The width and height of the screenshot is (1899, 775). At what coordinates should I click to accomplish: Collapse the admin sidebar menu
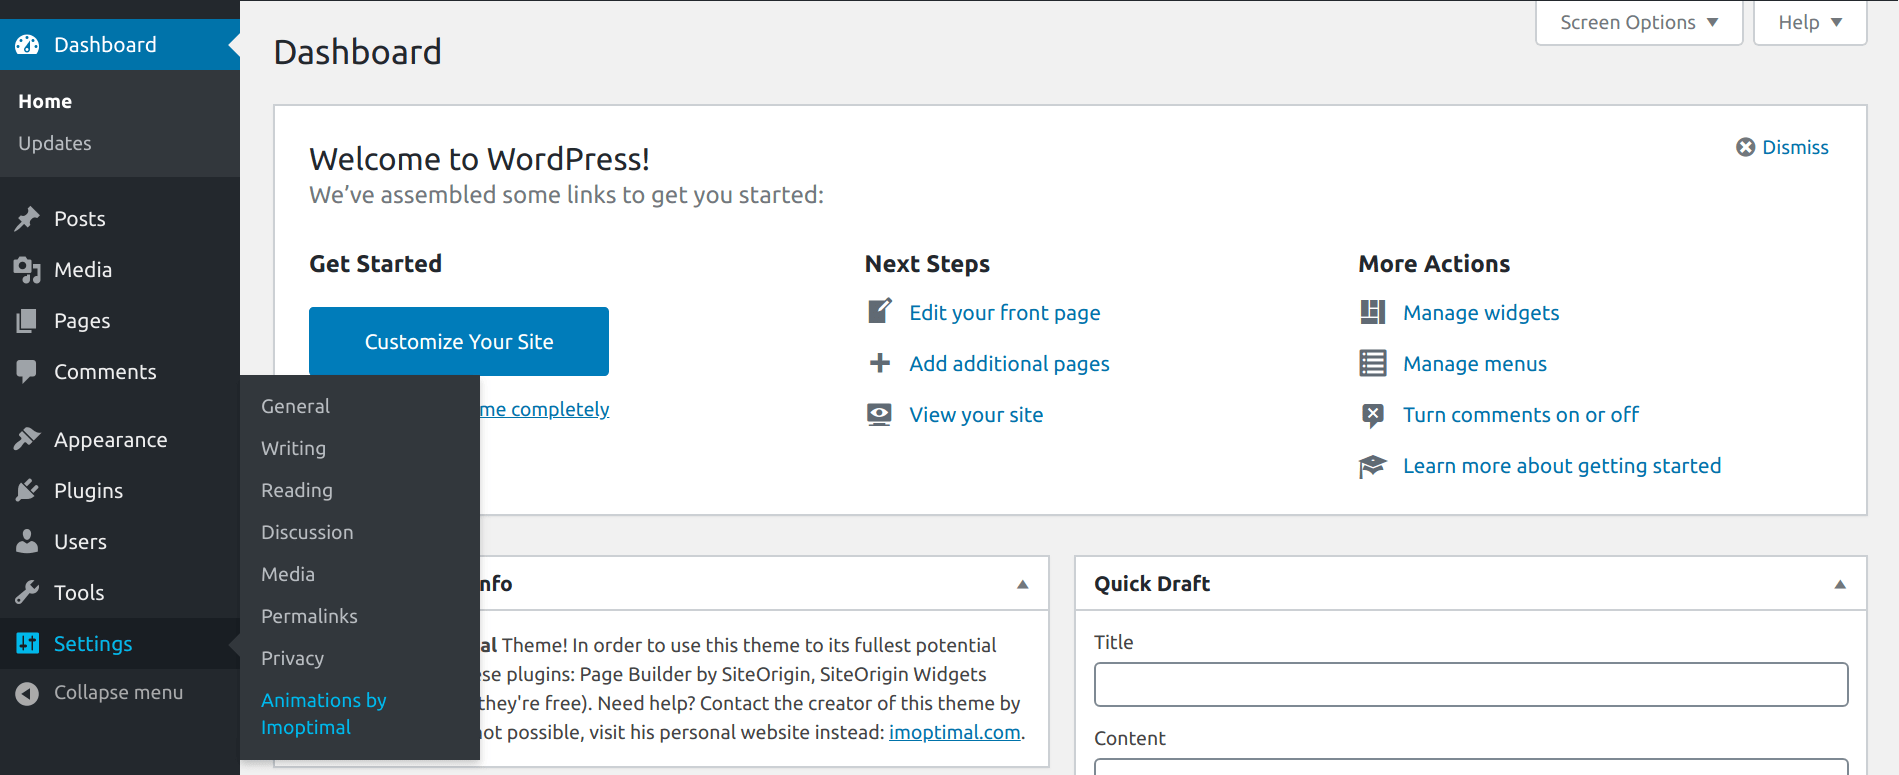tap(100, 693)
